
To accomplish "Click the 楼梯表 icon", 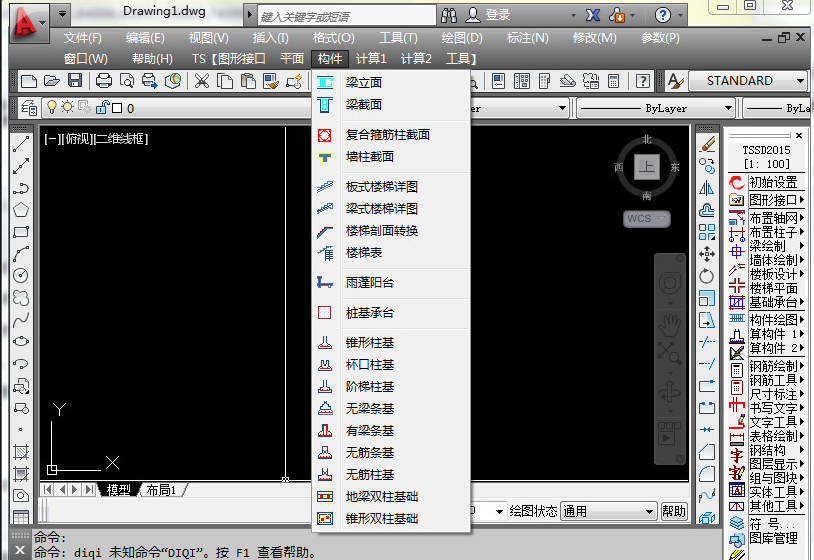I will point(325,253).
